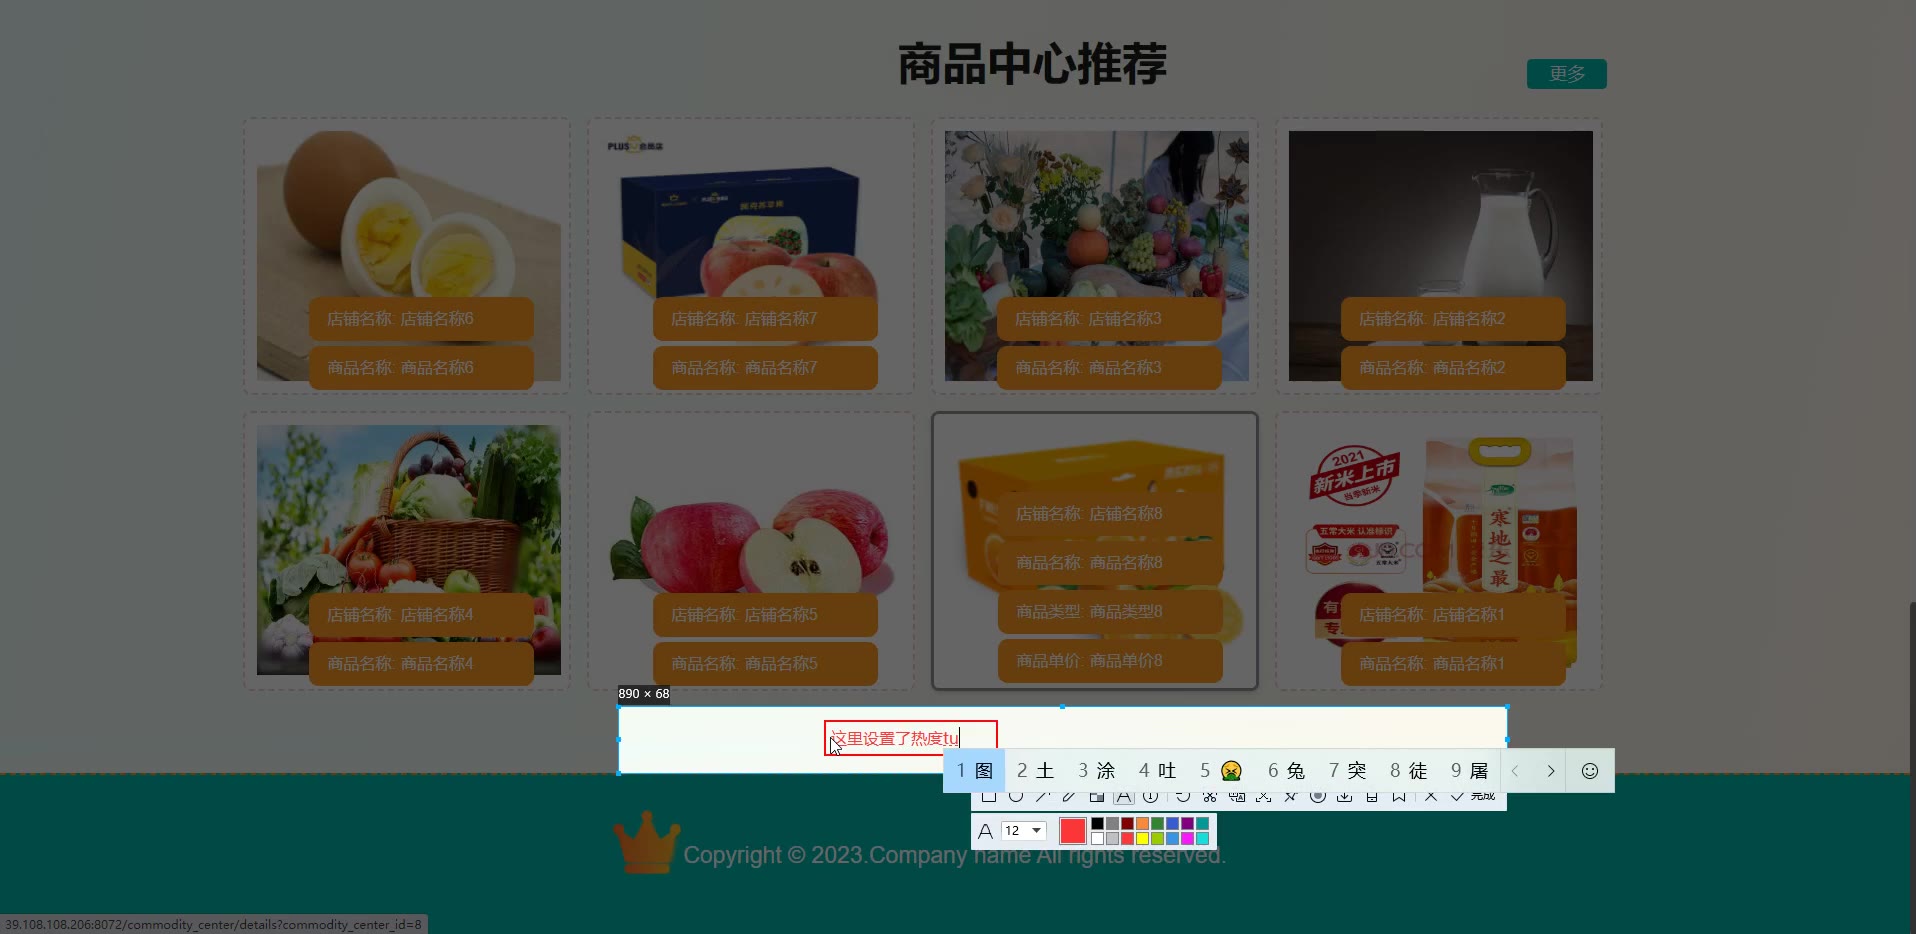The image size is (1916, 934).
Task: Select the cyan color swatch in bottom row
Action: (1202, 838)
